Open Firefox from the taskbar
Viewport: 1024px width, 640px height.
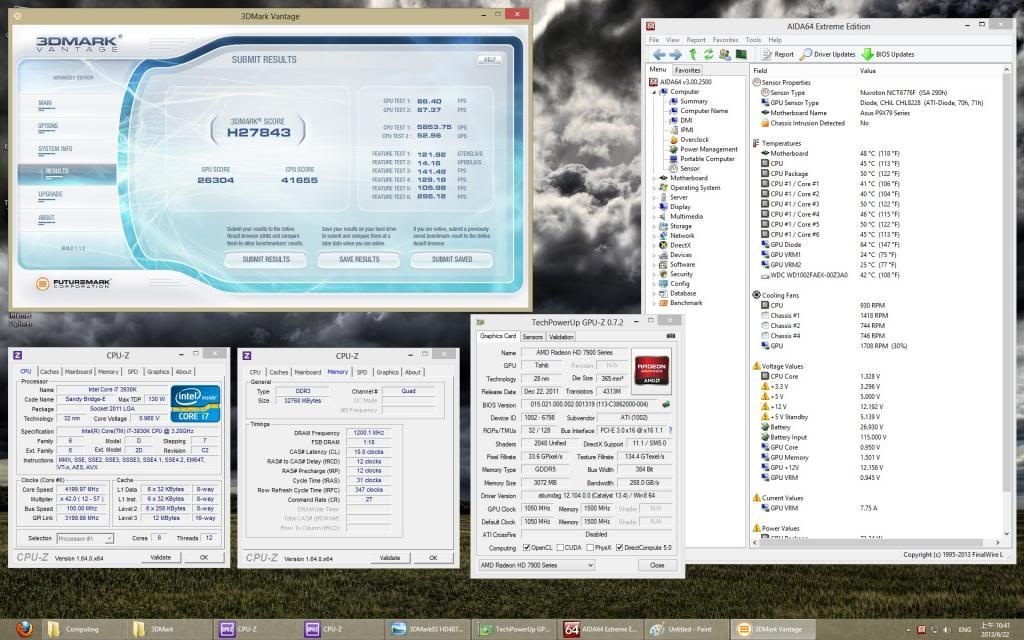24,629
